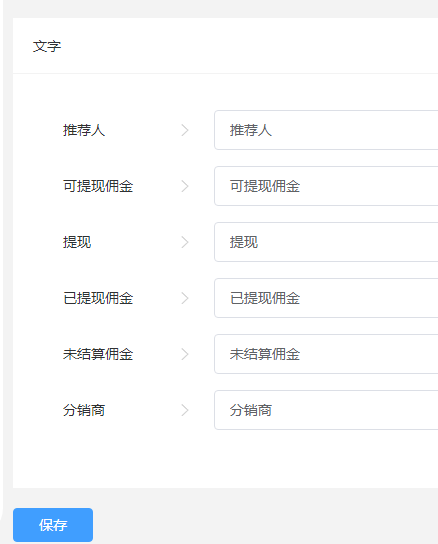Click the 推荐人 row label
The width and height of the screenshot is (438, 544).
coord(84,130)
